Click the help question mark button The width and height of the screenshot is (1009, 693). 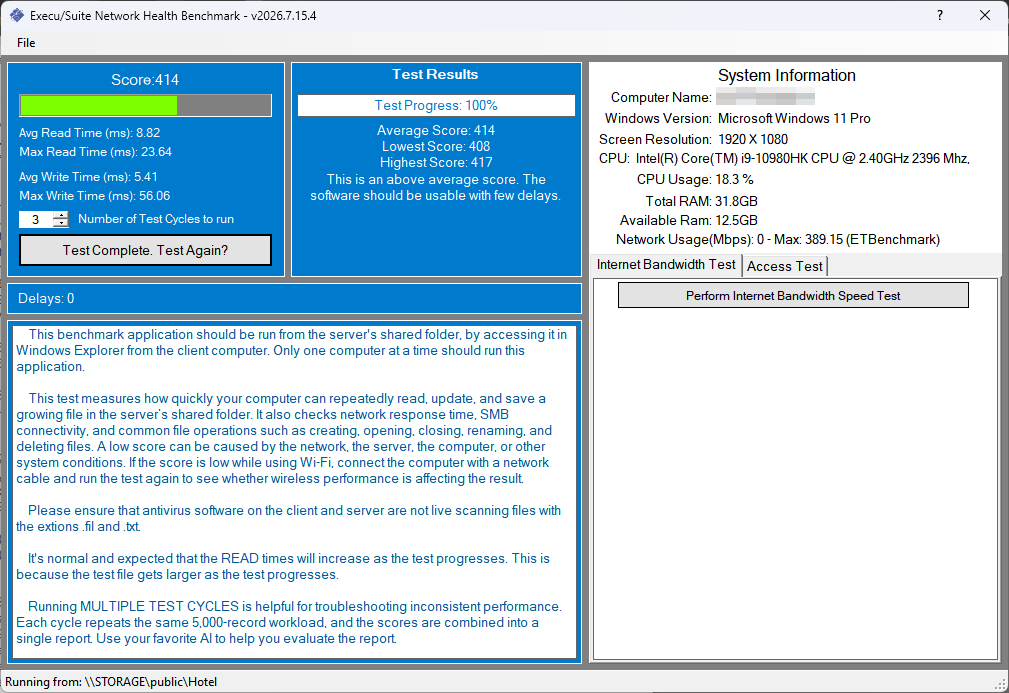pyautogui.click(x=940, y=15)
